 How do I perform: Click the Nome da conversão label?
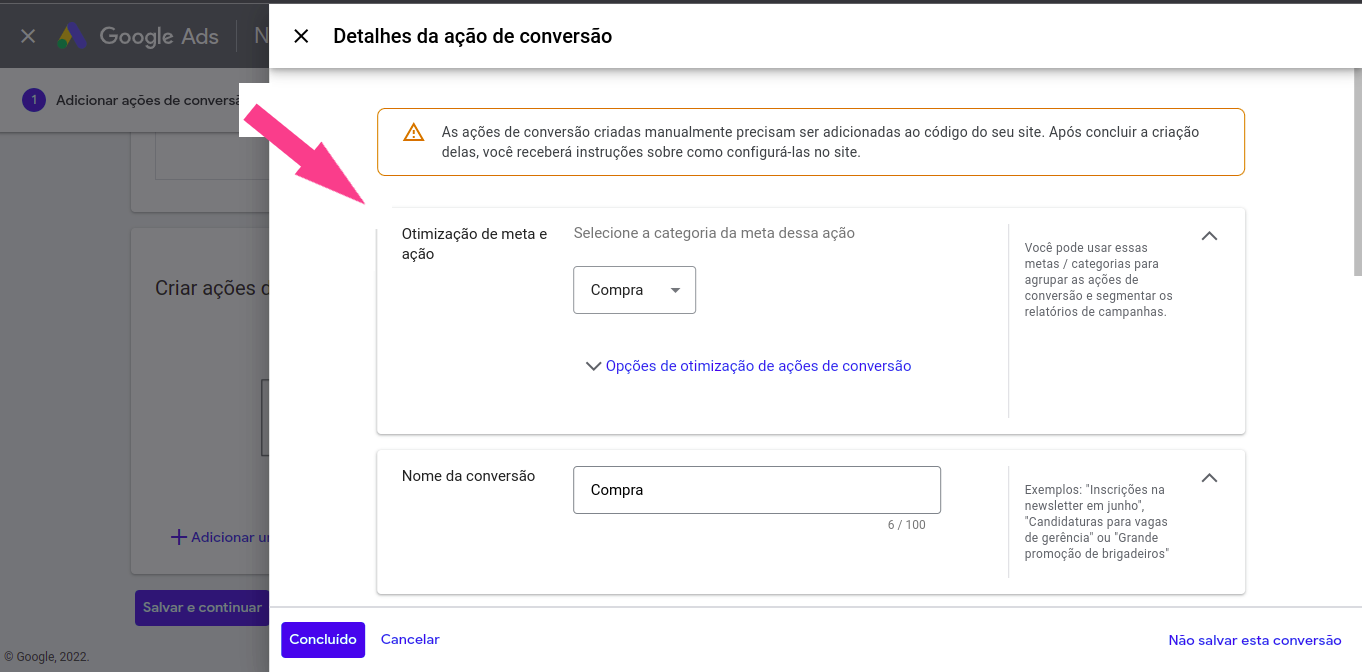pyautogui.click(x=468, y=476)
